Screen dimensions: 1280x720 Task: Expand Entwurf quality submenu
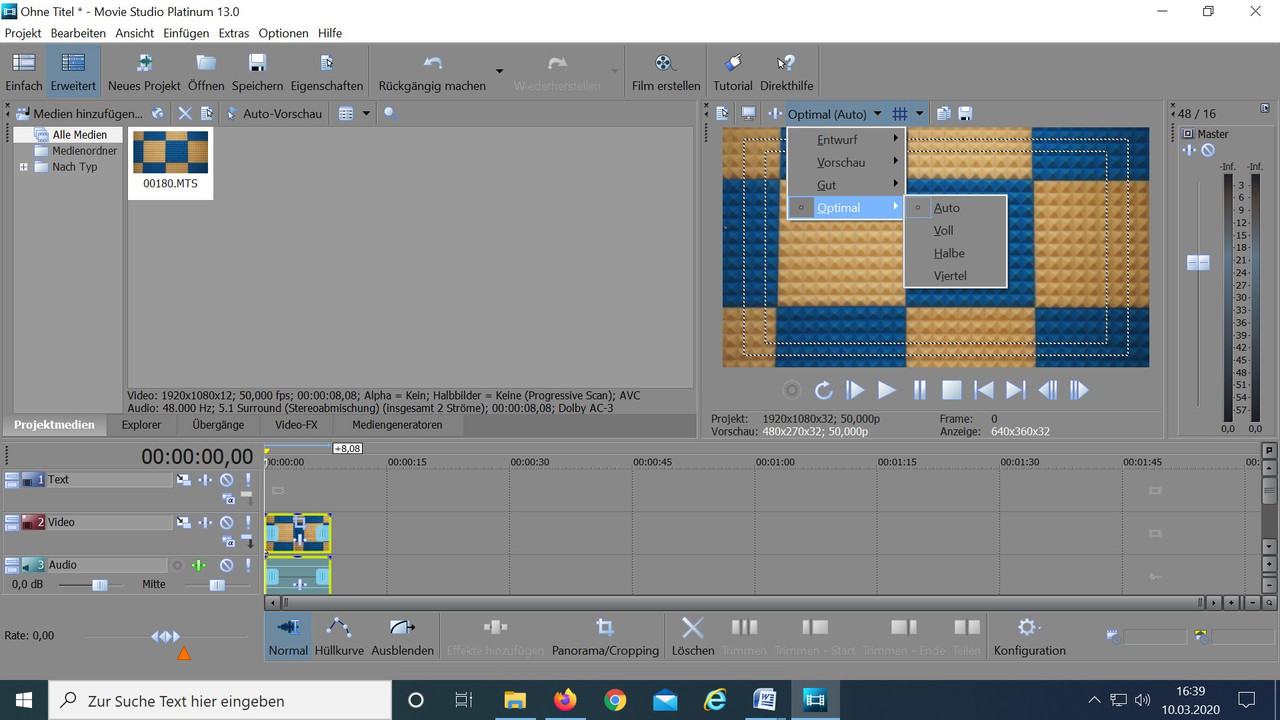846,140
